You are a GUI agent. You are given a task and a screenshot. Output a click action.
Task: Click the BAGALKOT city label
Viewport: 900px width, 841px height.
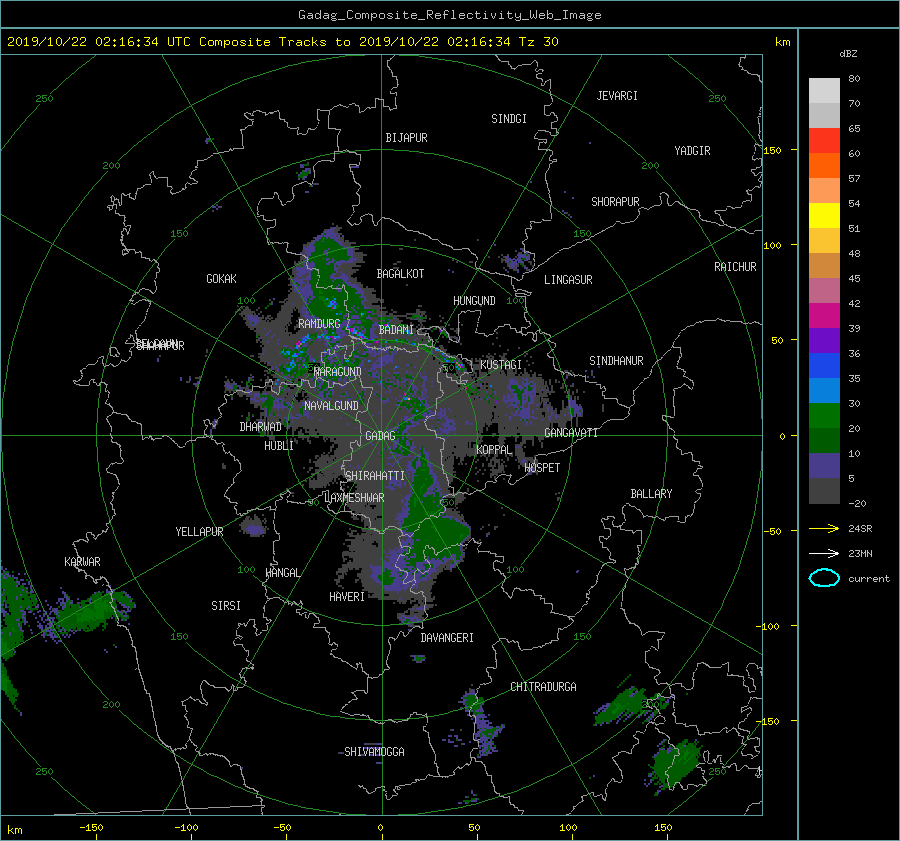(x=400, y=274)
